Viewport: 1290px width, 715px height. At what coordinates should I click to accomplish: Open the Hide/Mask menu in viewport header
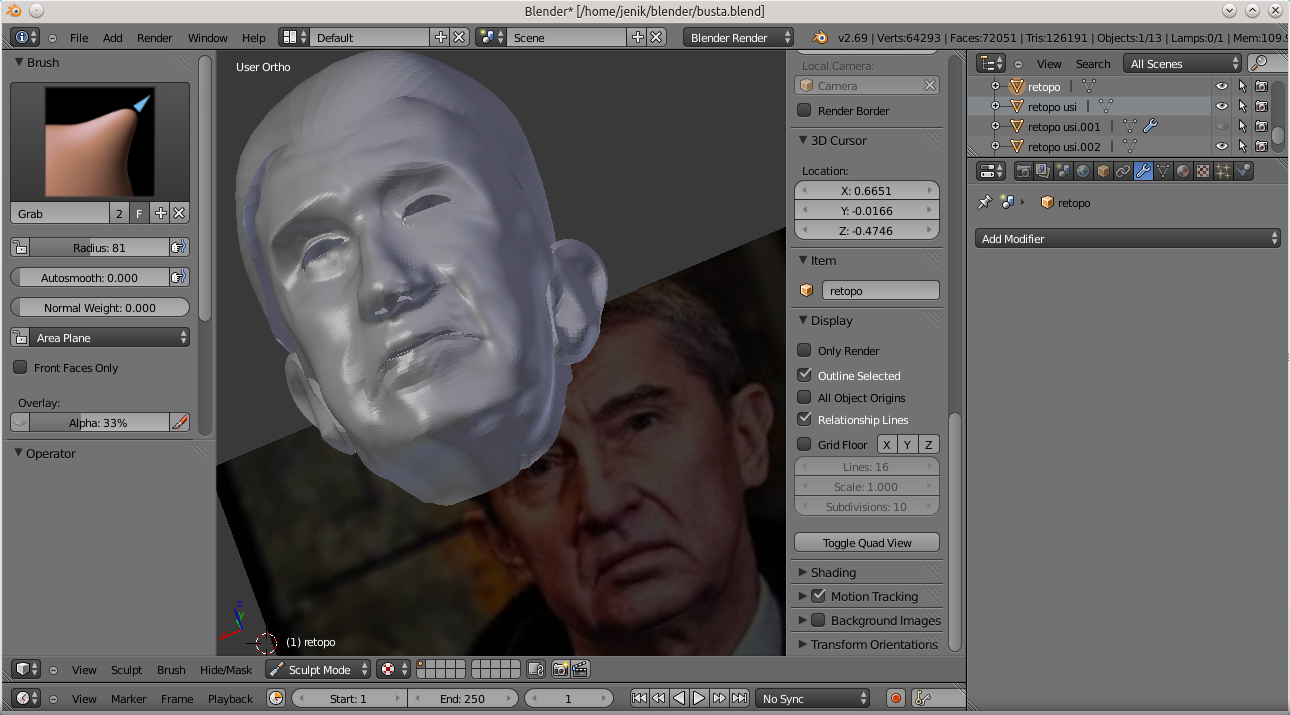226,670
